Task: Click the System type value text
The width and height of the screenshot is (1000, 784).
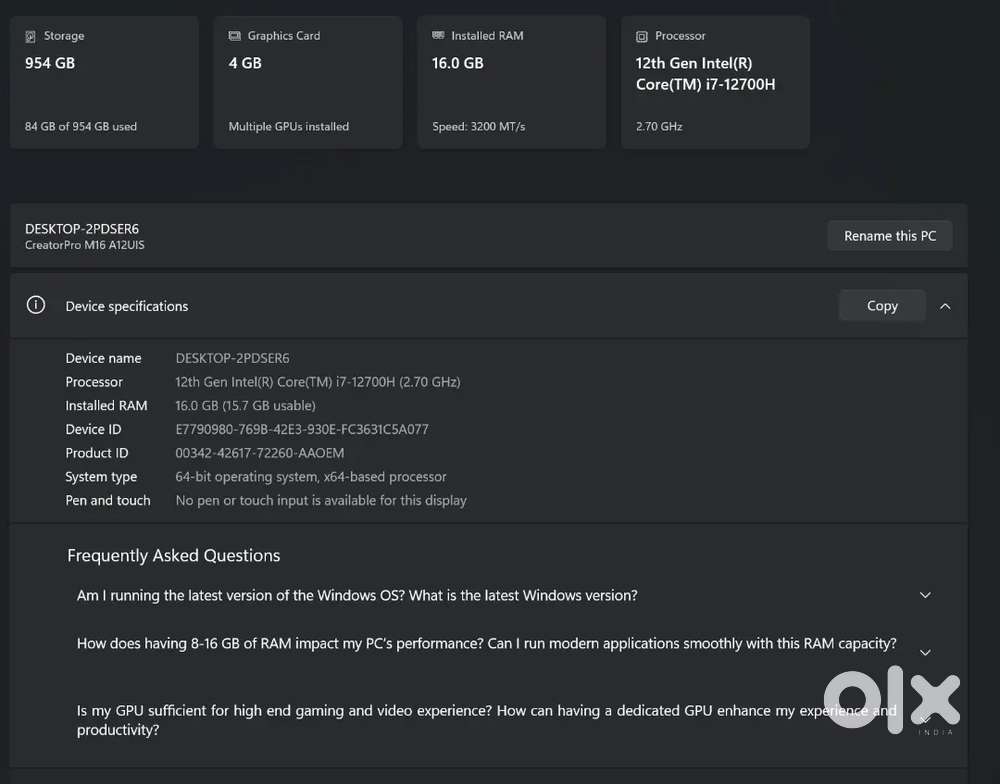Action: (x=310, y=477)
